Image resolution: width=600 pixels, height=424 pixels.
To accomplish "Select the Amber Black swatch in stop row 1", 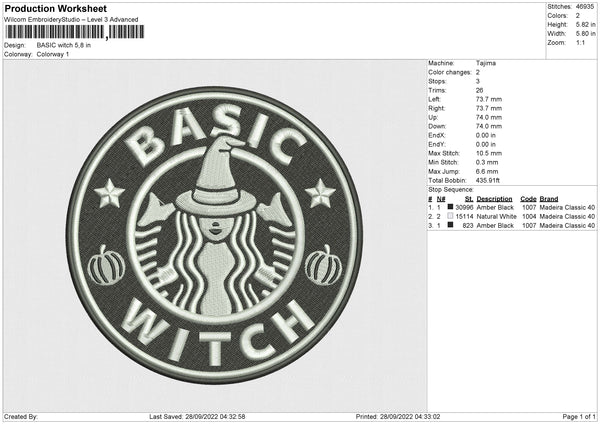I will pos(450,207).
